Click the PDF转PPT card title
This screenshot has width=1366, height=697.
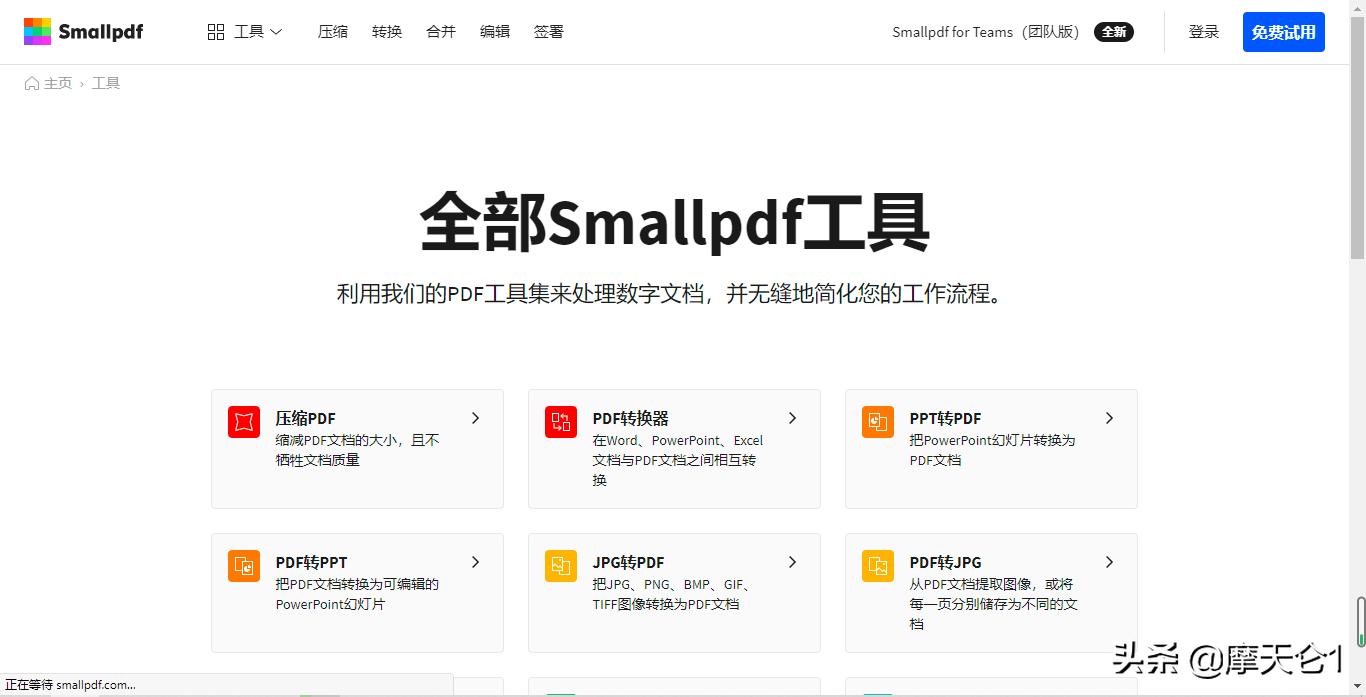(312, 562)
